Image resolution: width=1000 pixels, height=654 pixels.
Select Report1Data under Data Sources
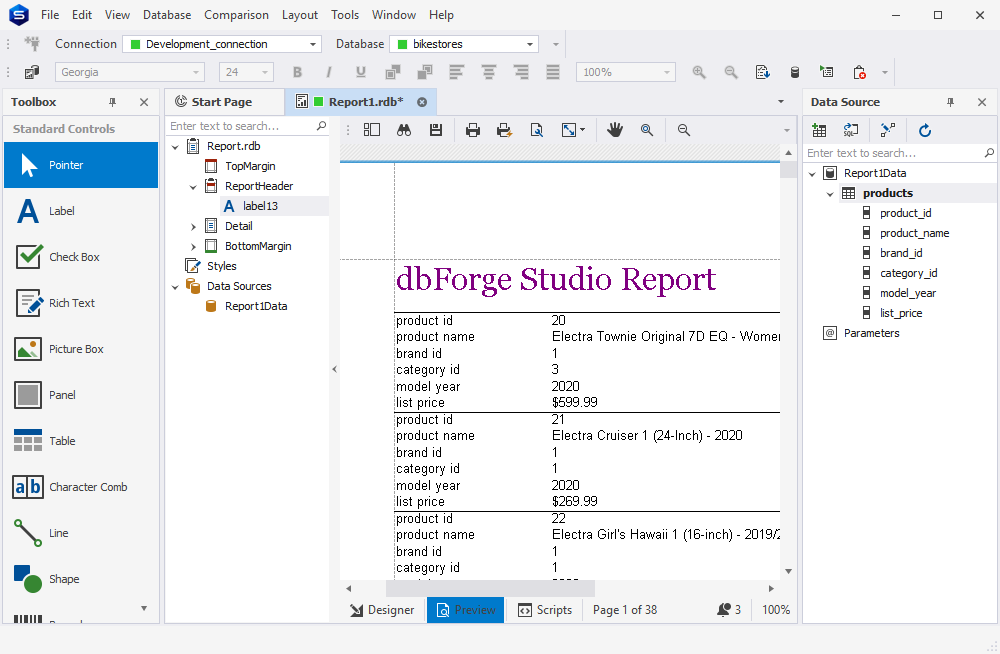(x=256, y=306)
